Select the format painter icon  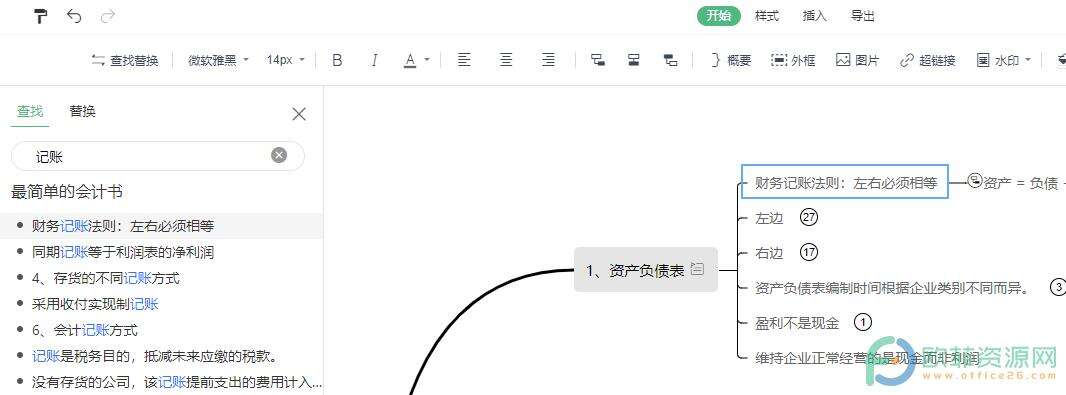coord(41,16)
